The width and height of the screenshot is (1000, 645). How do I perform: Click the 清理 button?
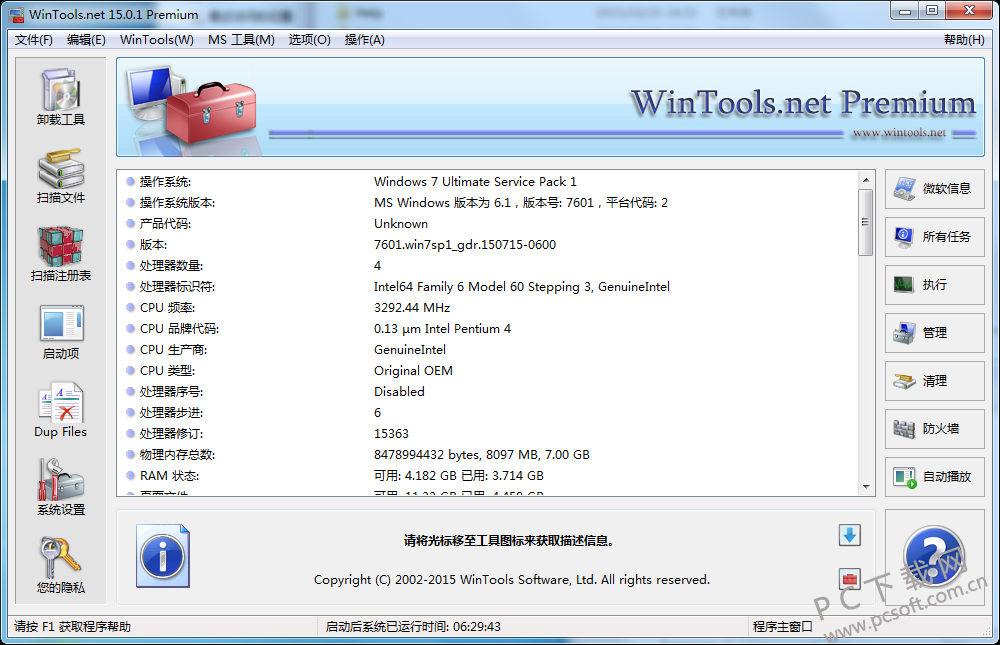pyautogui.click(x=934, y=381)
